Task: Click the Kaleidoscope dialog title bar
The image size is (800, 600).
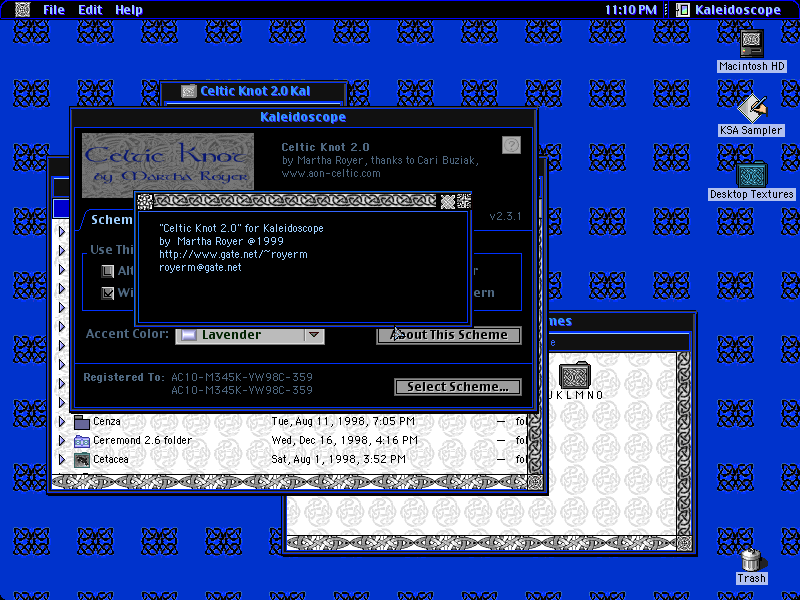Action: coord(303,117)
